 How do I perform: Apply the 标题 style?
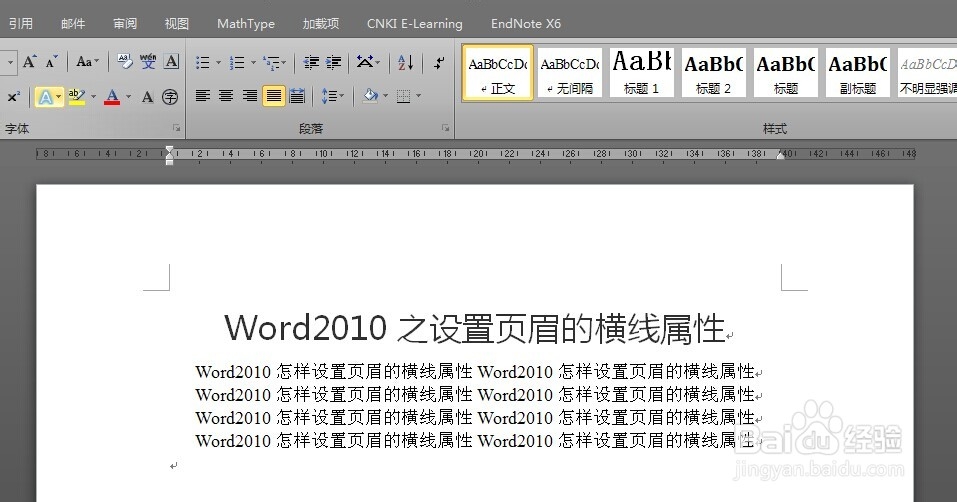click(x=785, y=73)
